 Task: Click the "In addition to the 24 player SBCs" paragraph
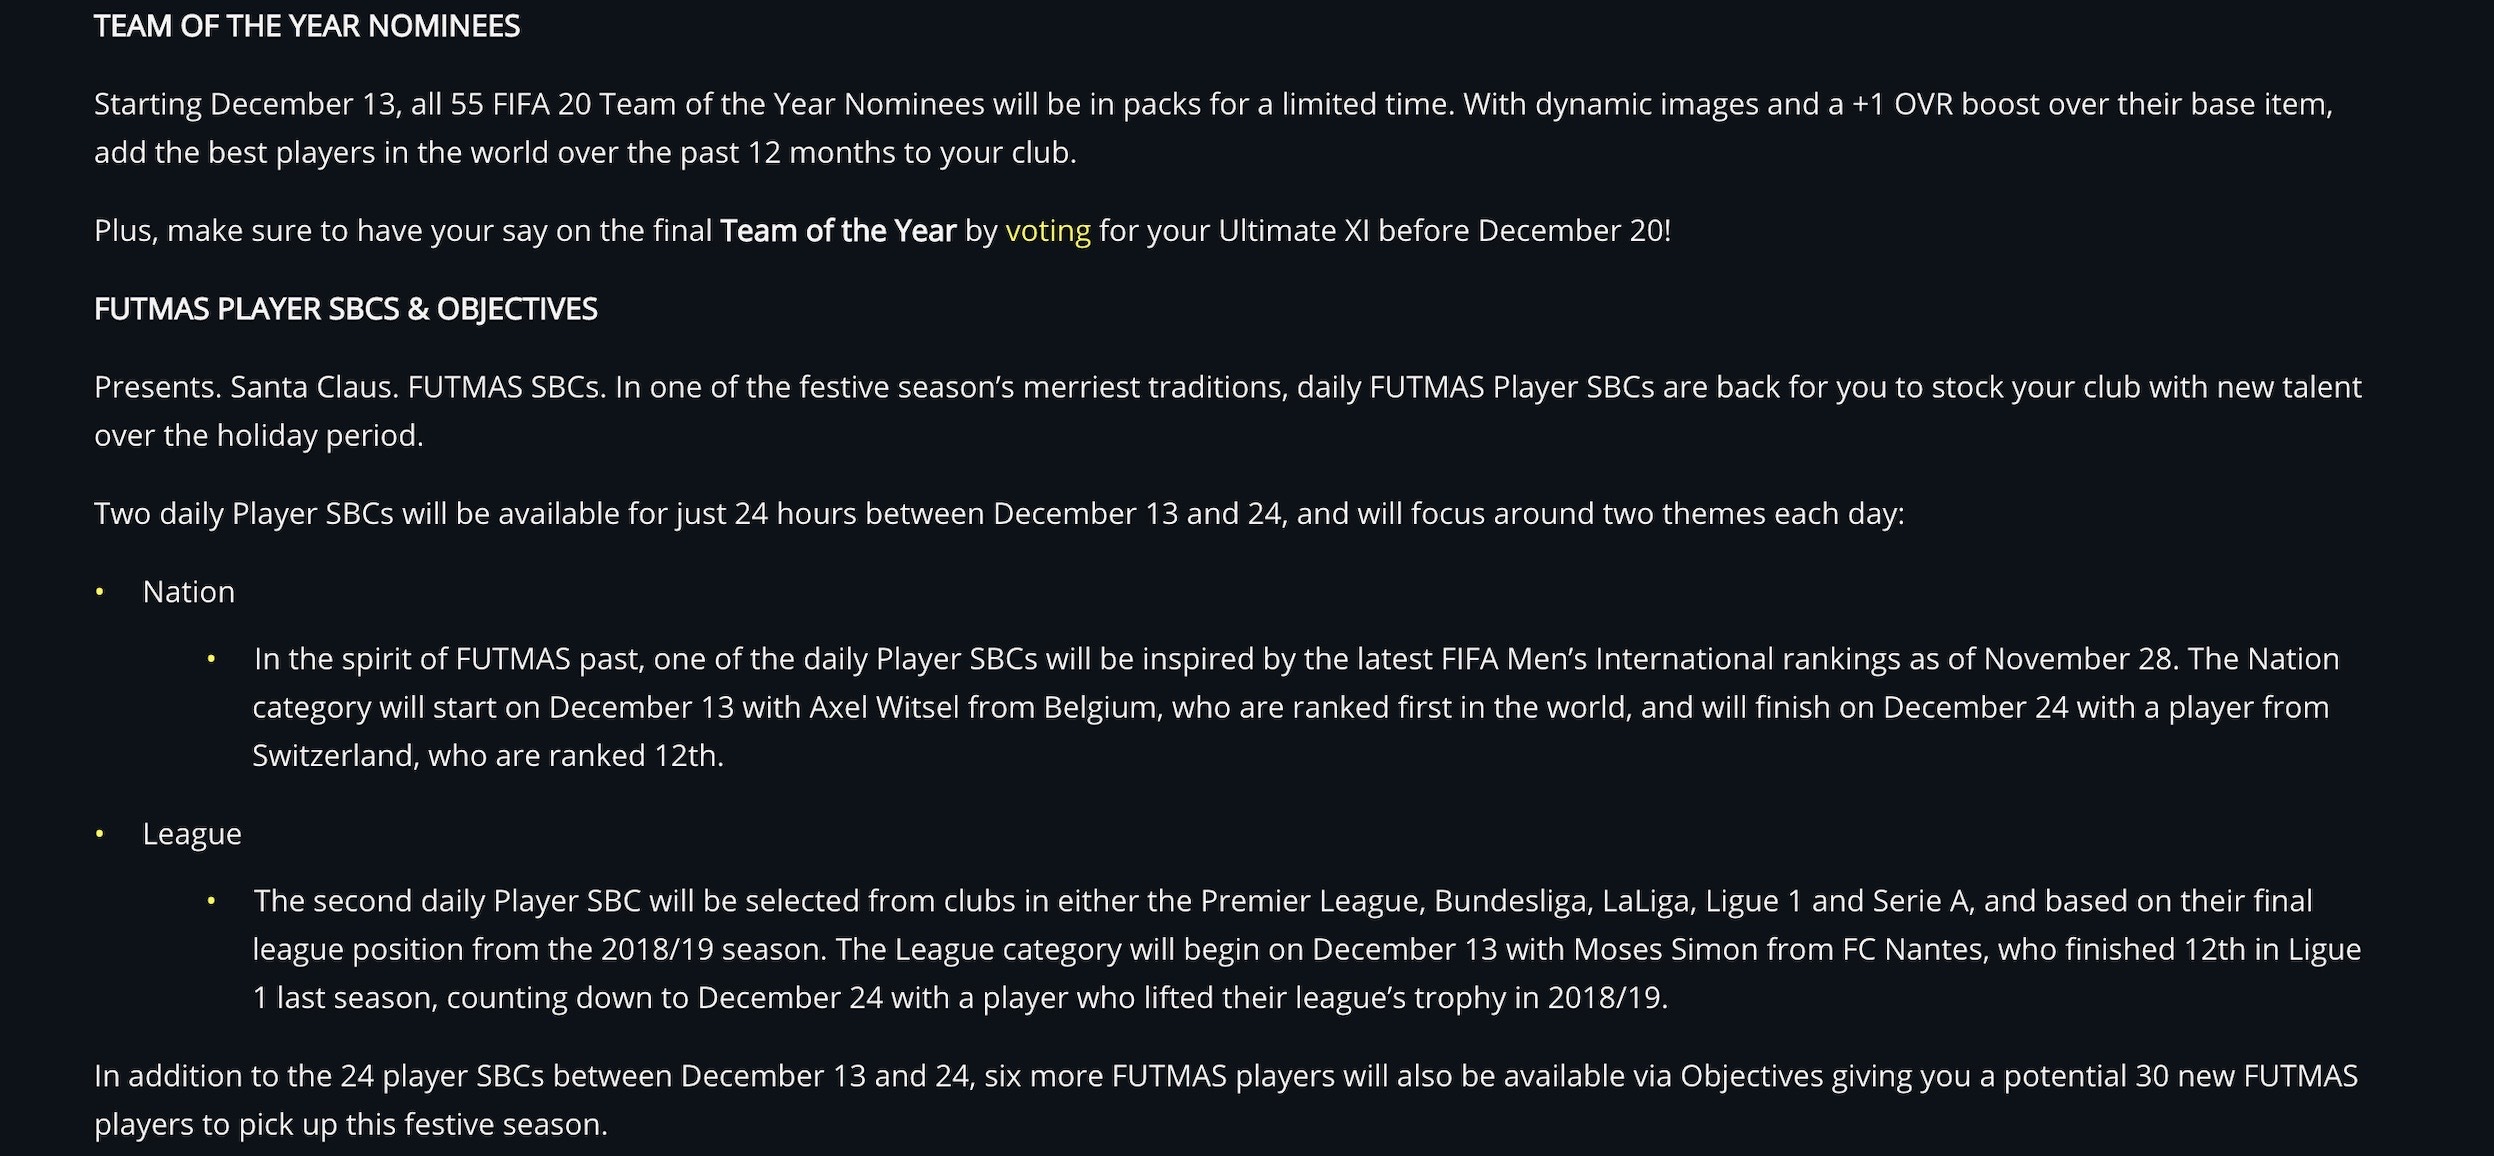[x=1226, y=1100]
